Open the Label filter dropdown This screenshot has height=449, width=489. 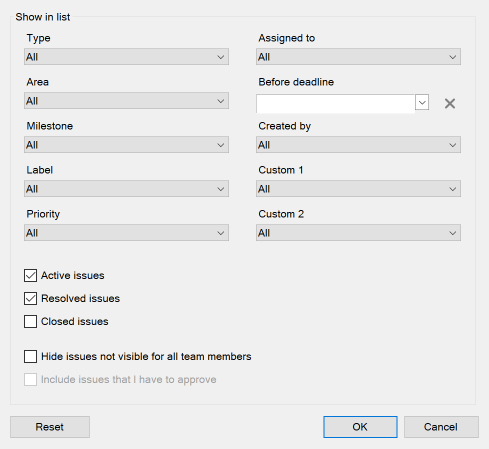click(126, 189)
